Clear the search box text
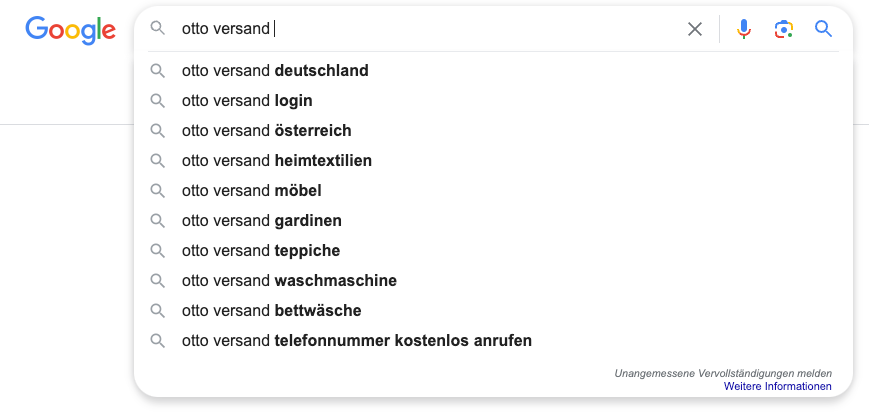 point(695,29)
